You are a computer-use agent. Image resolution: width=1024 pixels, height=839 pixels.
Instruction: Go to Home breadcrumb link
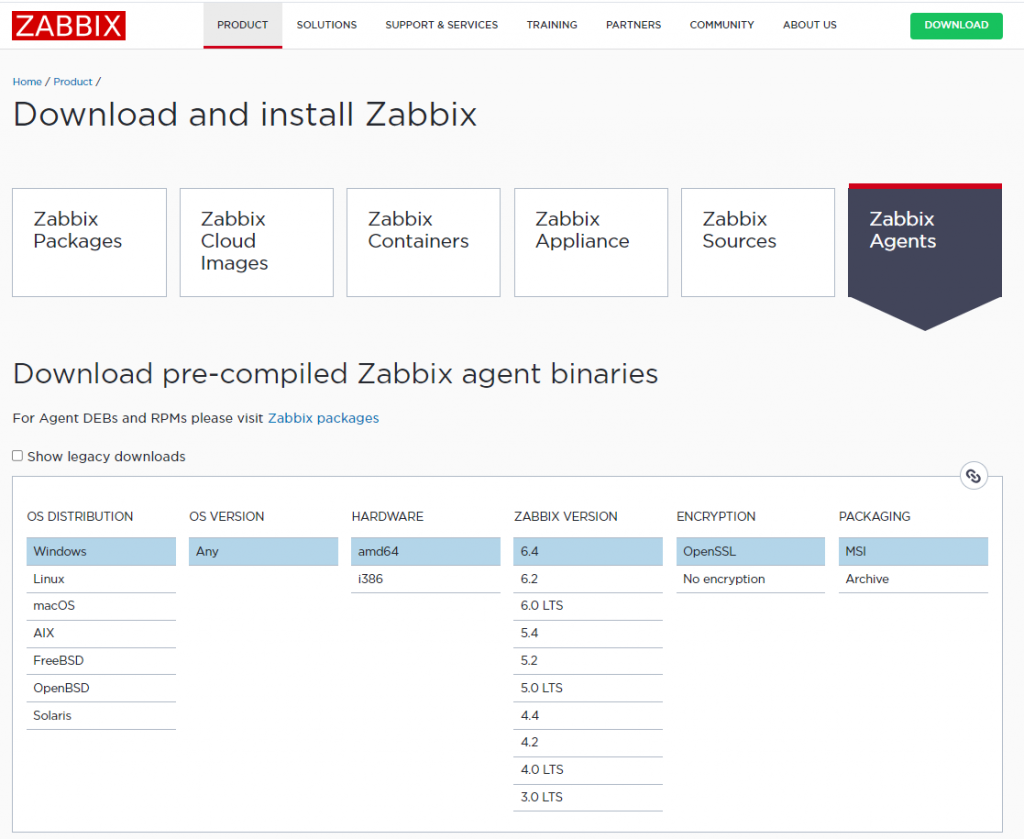click(27, 82)
